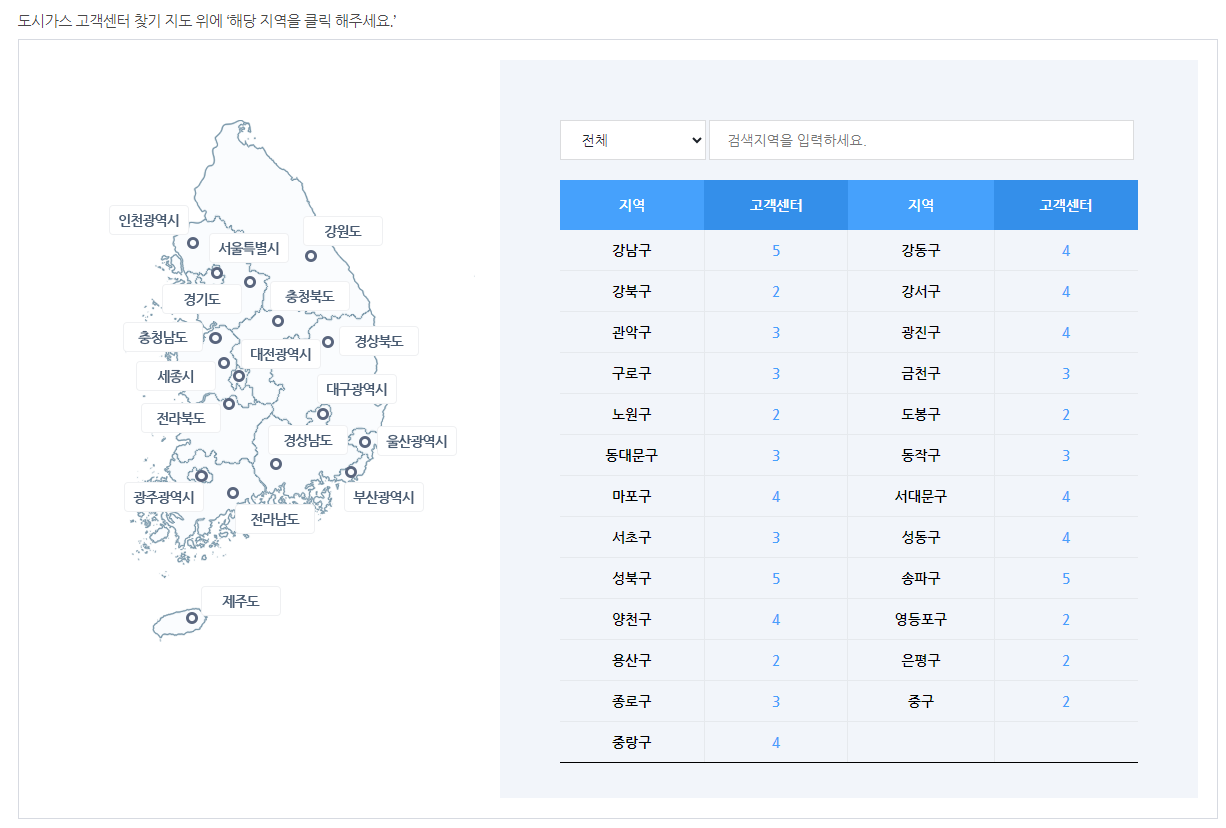Open 강북구 customer center count

pyautogui.click(x=776, y=291)
